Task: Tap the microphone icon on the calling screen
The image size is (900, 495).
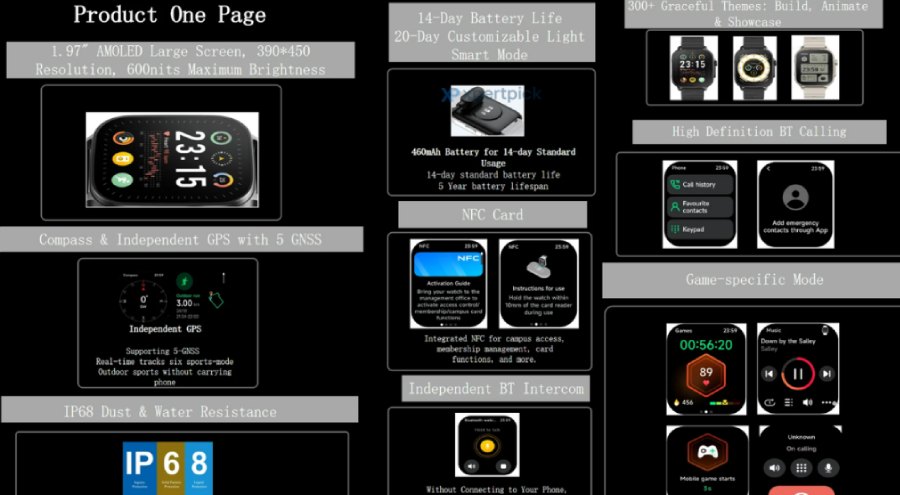Action: (827, 467)
